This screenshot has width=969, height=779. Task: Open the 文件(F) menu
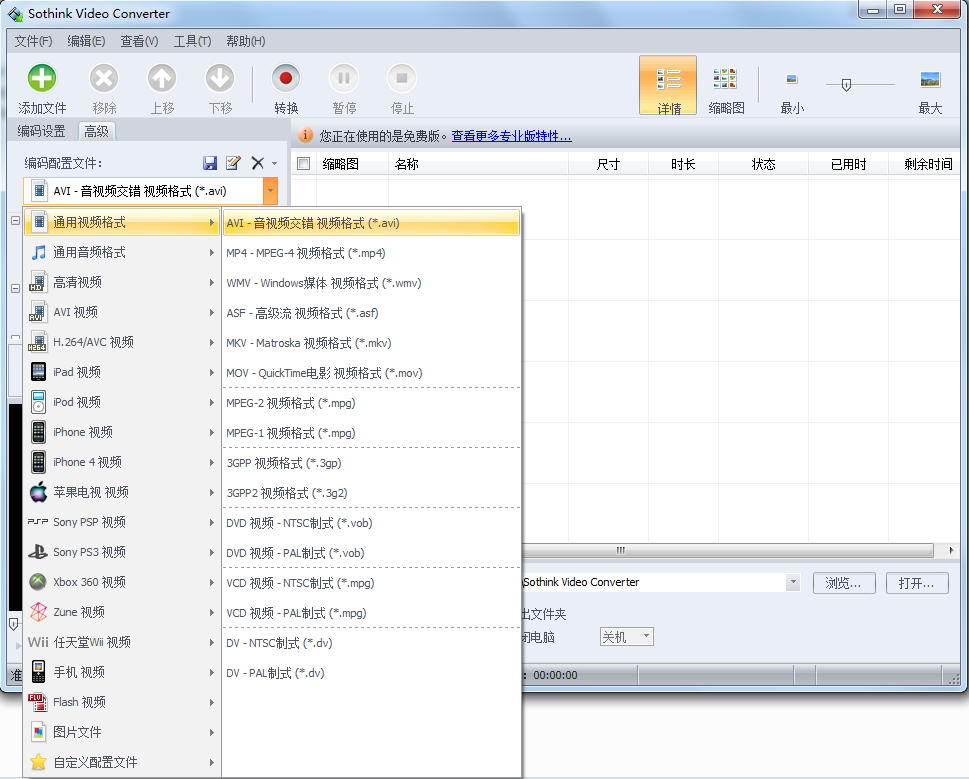point(33,41)
